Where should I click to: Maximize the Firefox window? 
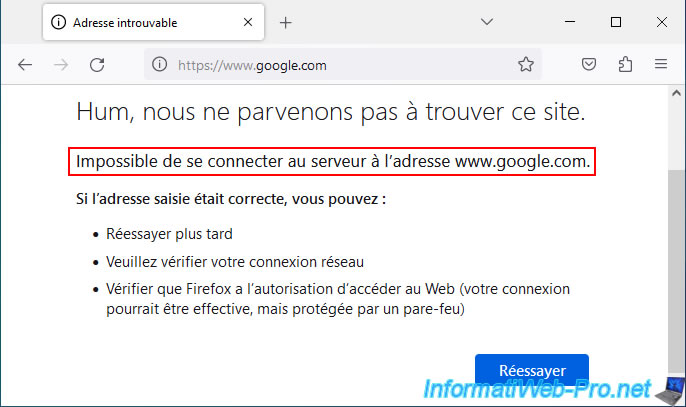pos(616,22)
